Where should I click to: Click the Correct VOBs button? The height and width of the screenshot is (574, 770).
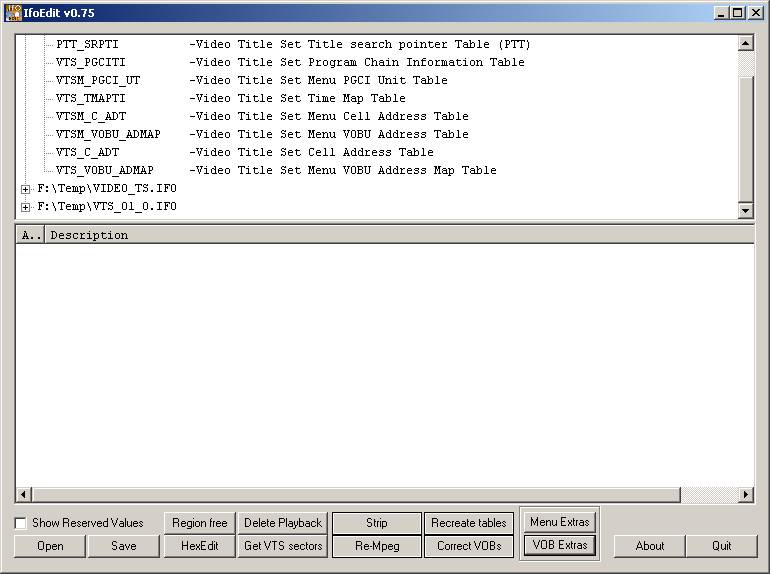(x=468, y=546)
